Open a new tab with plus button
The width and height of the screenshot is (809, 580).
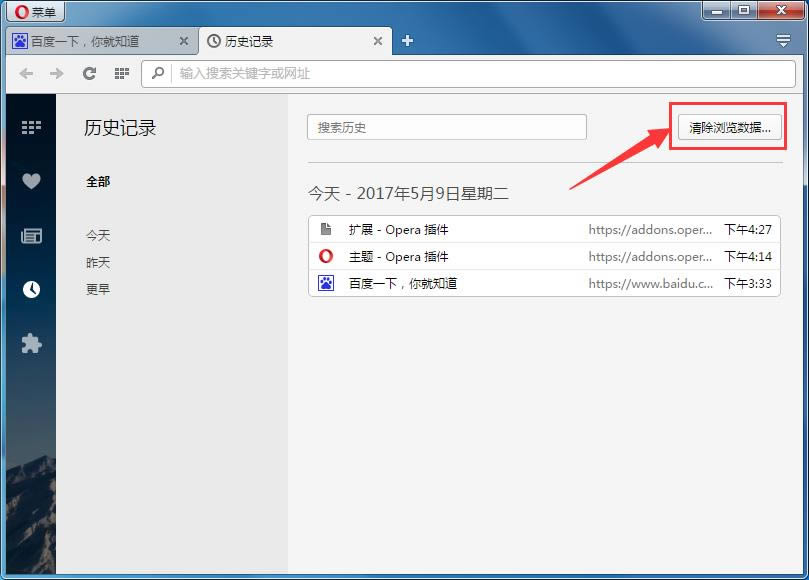[407, 41]
